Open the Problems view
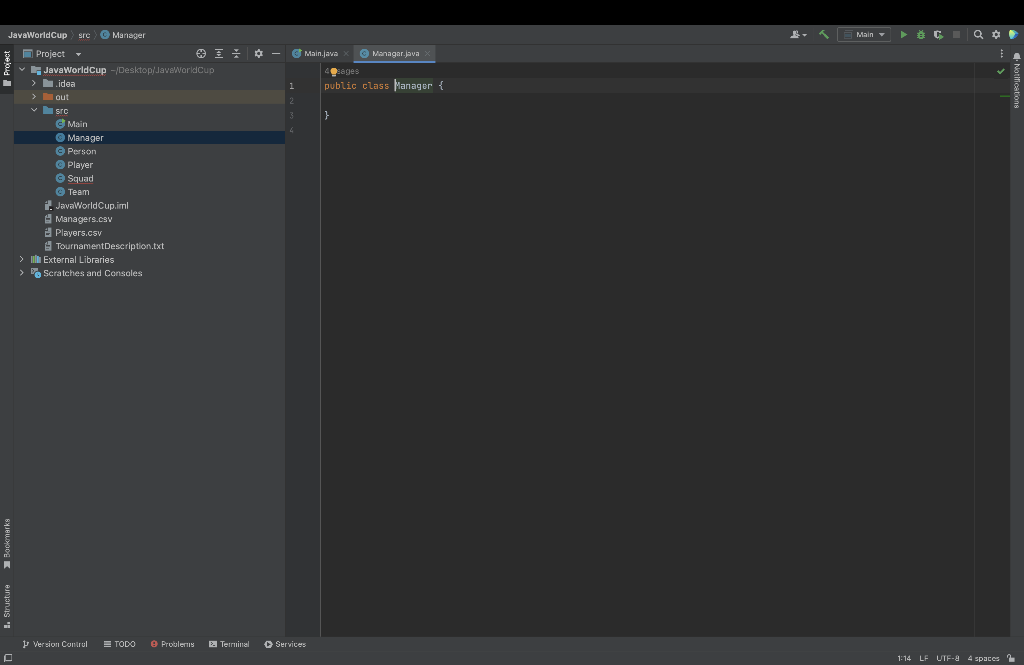 tap(172, 644)
